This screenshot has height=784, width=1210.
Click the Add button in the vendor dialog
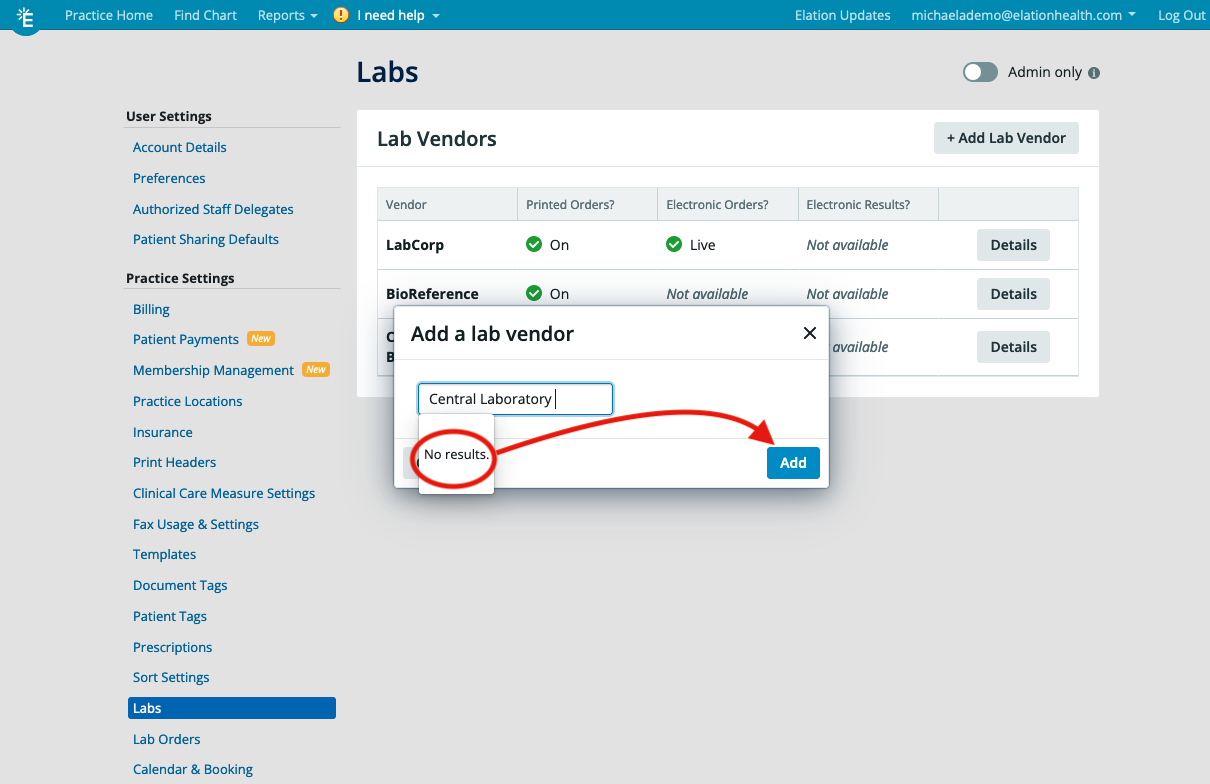click(x=793, y=462)
